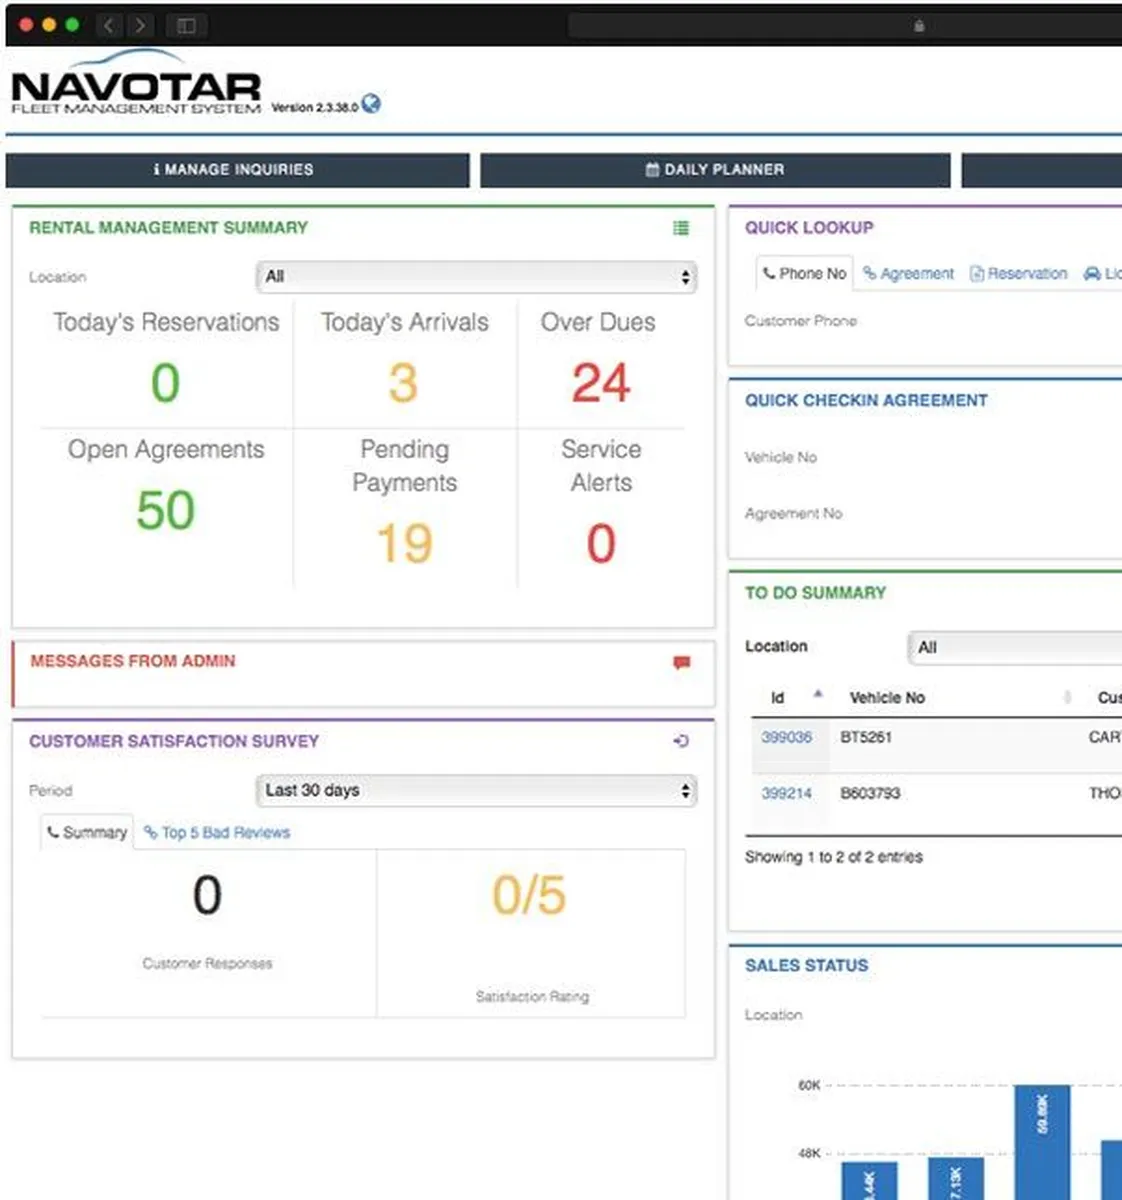Open the survey Period dropdown

pos(476,790)
